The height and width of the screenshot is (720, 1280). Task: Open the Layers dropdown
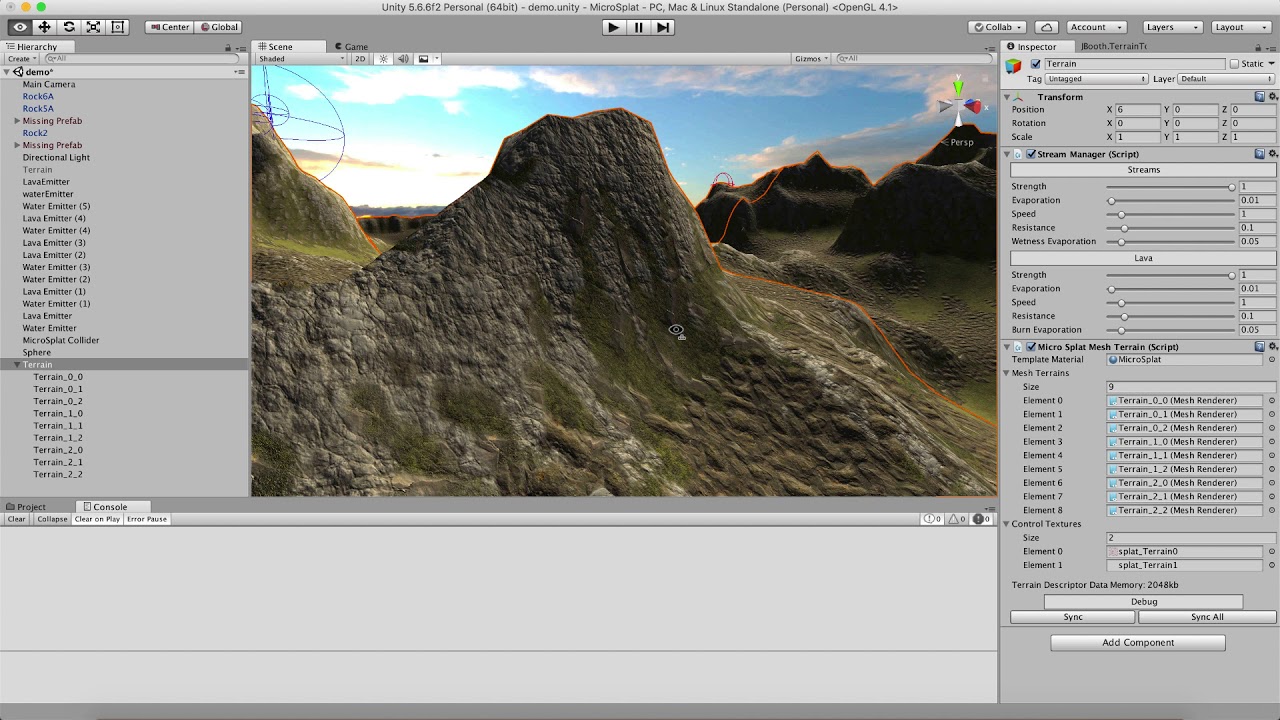click(x=1166, y=27)
